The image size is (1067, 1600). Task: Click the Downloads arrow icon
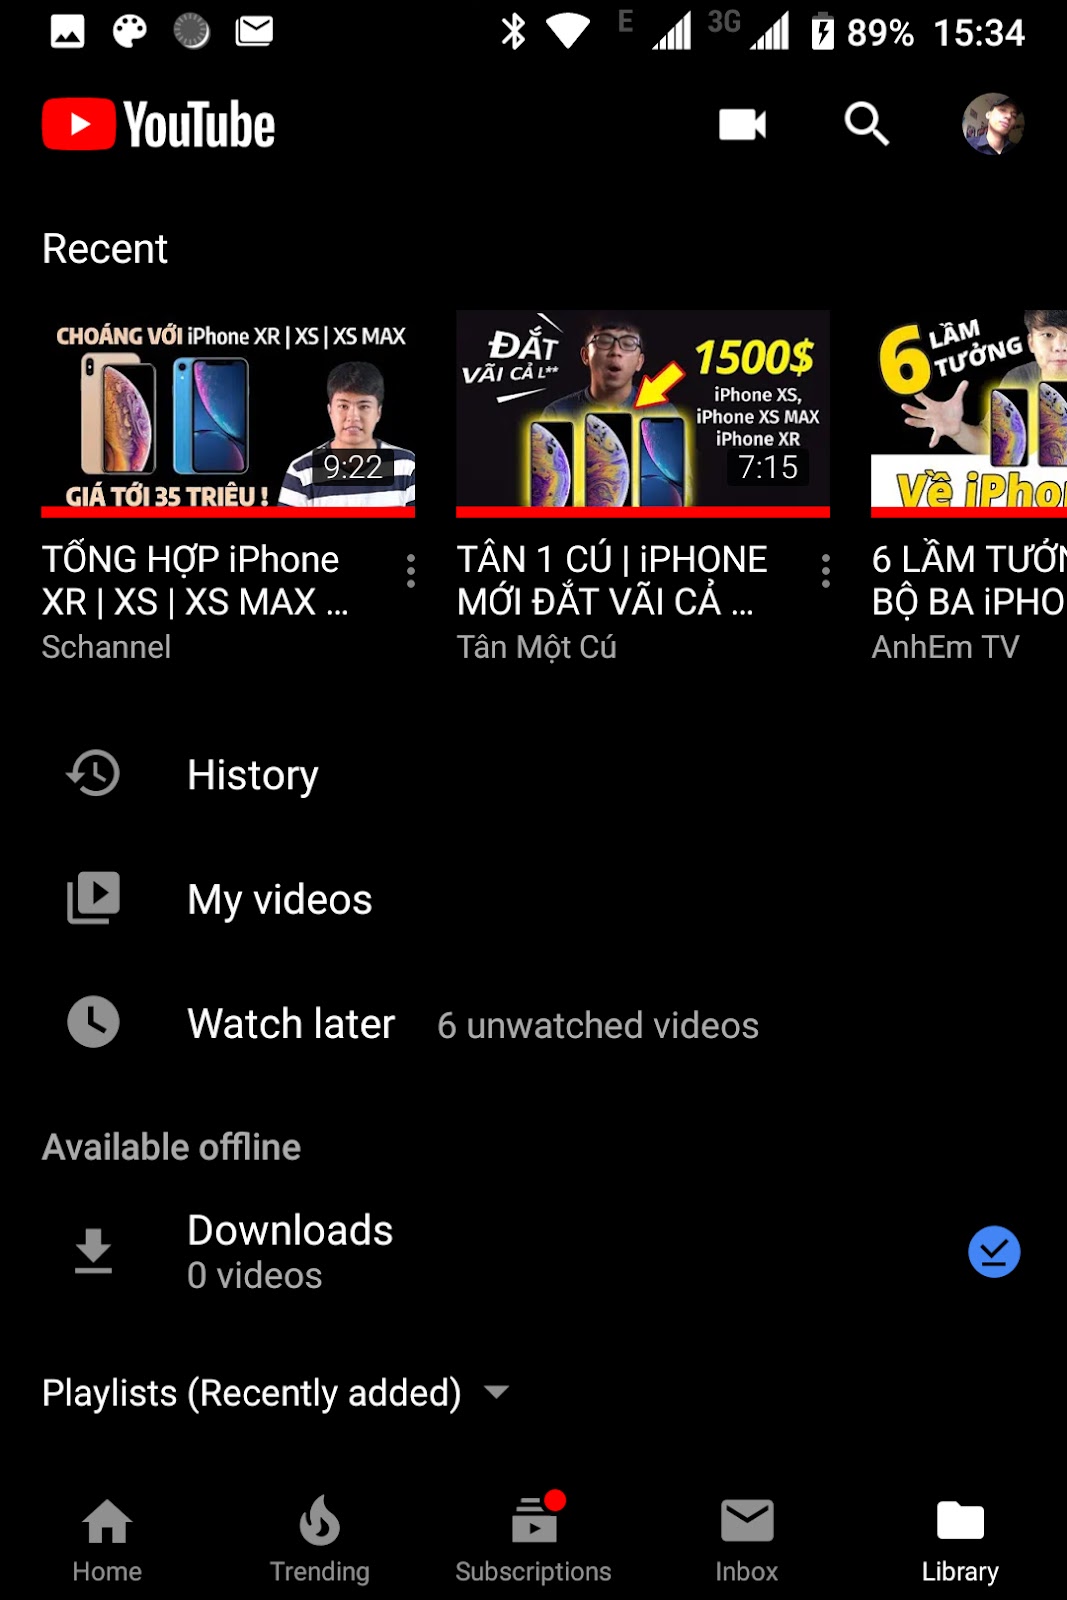[93, 1251]
